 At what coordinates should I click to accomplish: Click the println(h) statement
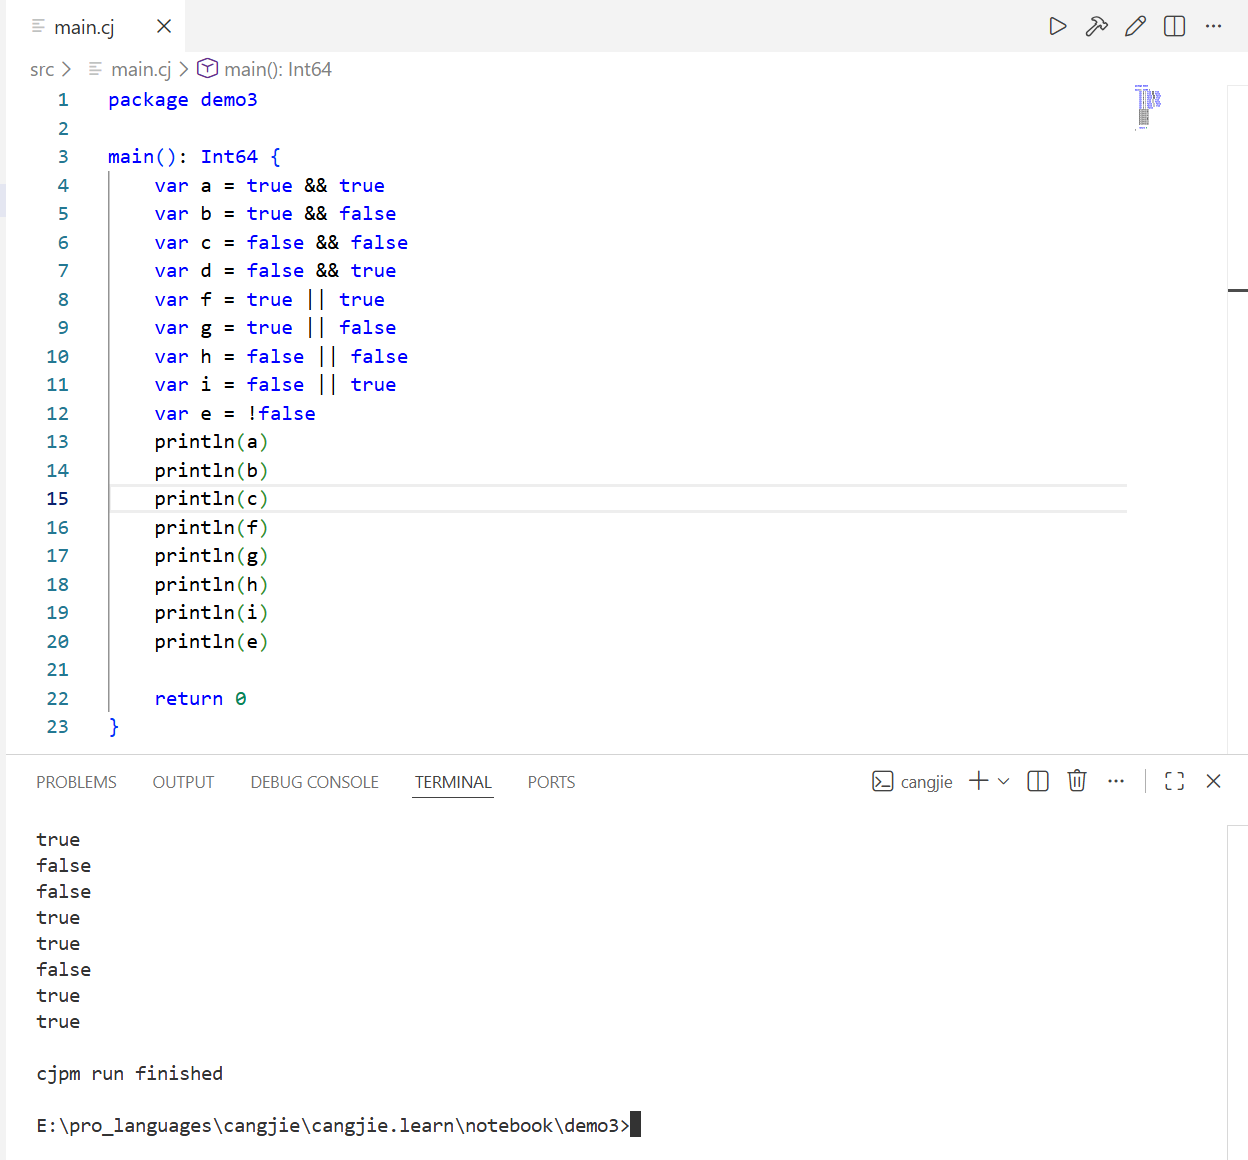[x=211, y=584]
